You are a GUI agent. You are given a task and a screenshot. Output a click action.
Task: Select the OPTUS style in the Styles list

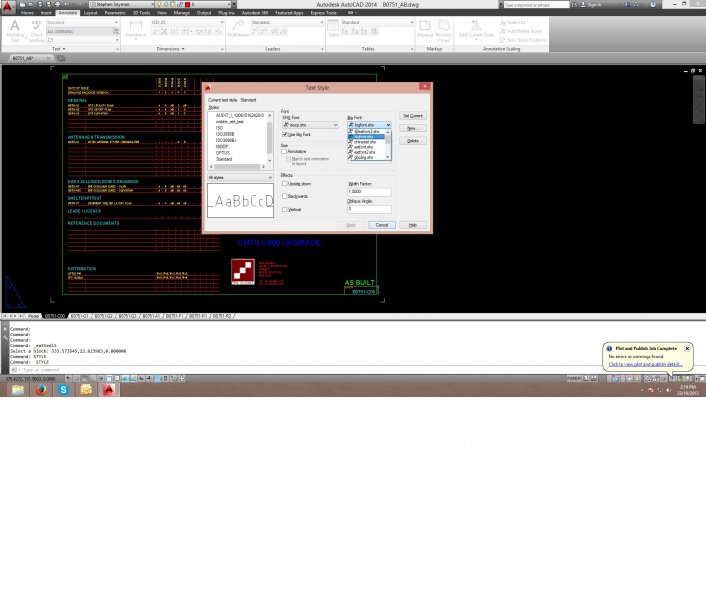point(223,153)
